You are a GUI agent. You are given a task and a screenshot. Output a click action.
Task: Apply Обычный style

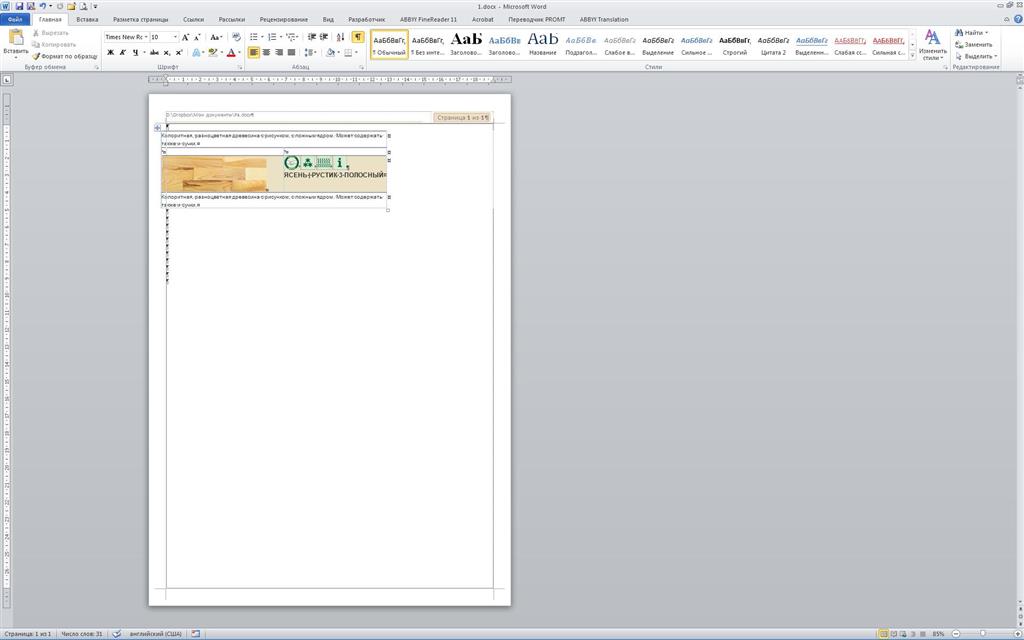tap(389, 44)
